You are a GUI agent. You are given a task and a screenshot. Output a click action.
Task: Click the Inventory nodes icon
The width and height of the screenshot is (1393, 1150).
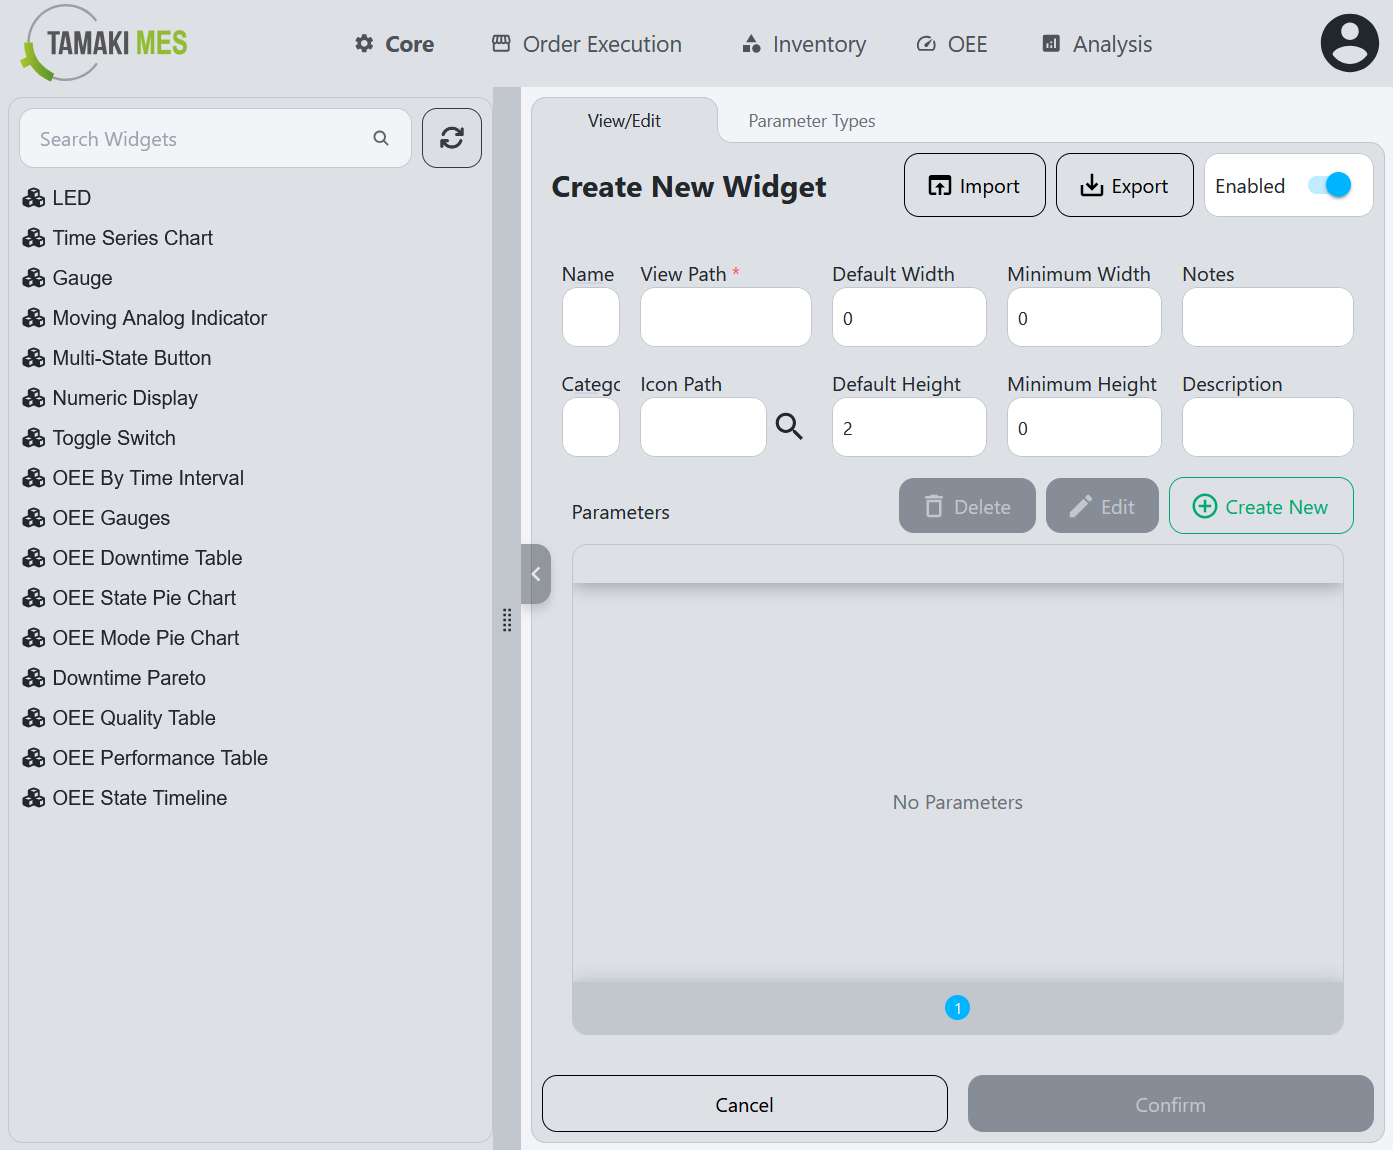[x=751, y=44]
